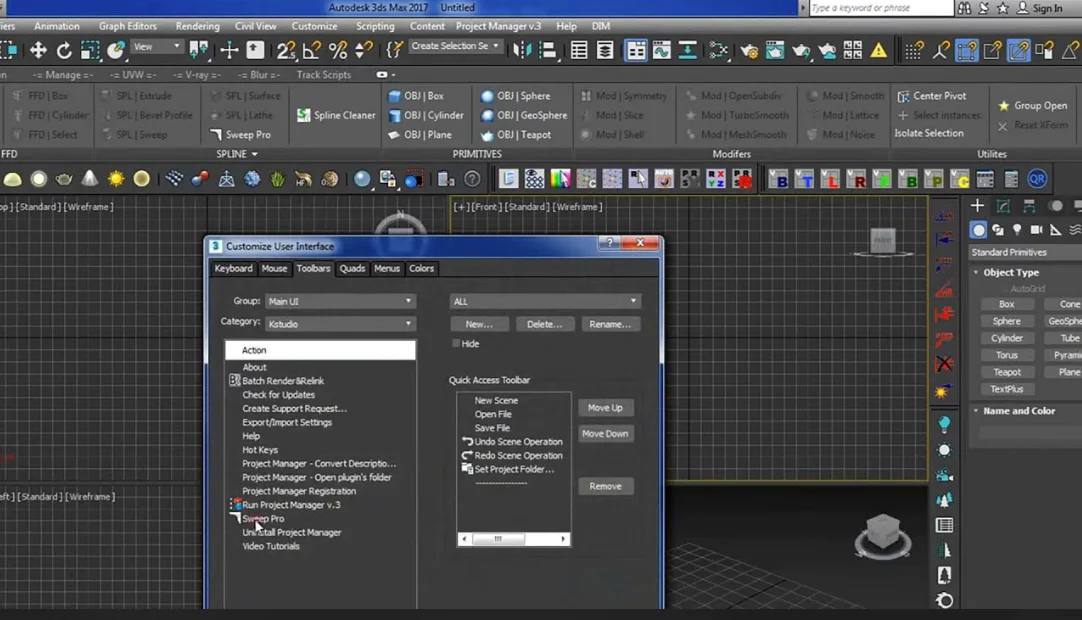This screenshot has height=620, width=1082.
Task: Click the search keyword input field
Action: coord(881,8)
